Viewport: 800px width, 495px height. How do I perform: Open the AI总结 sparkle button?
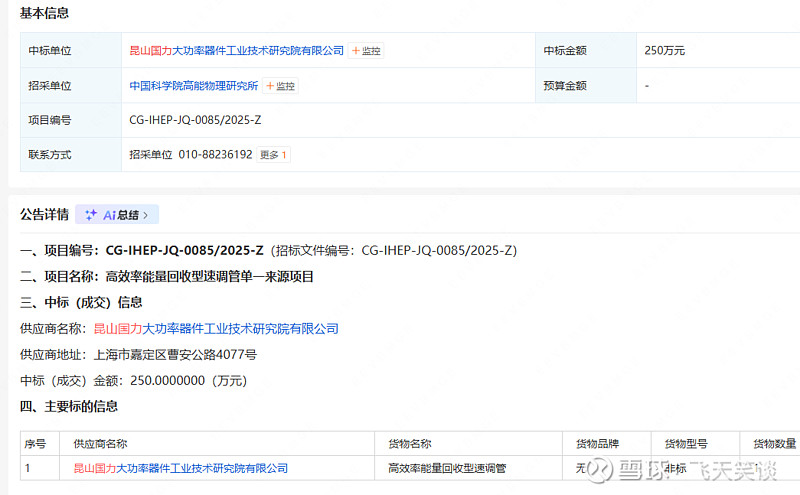tap(117, 215)
